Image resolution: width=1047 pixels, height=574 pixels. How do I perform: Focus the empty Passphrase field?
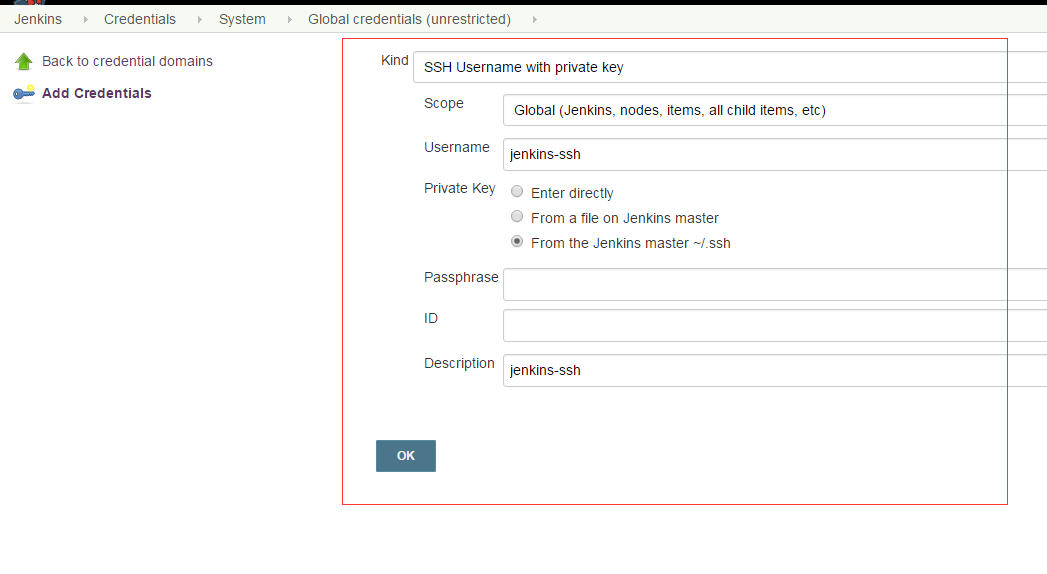(775, 284)
